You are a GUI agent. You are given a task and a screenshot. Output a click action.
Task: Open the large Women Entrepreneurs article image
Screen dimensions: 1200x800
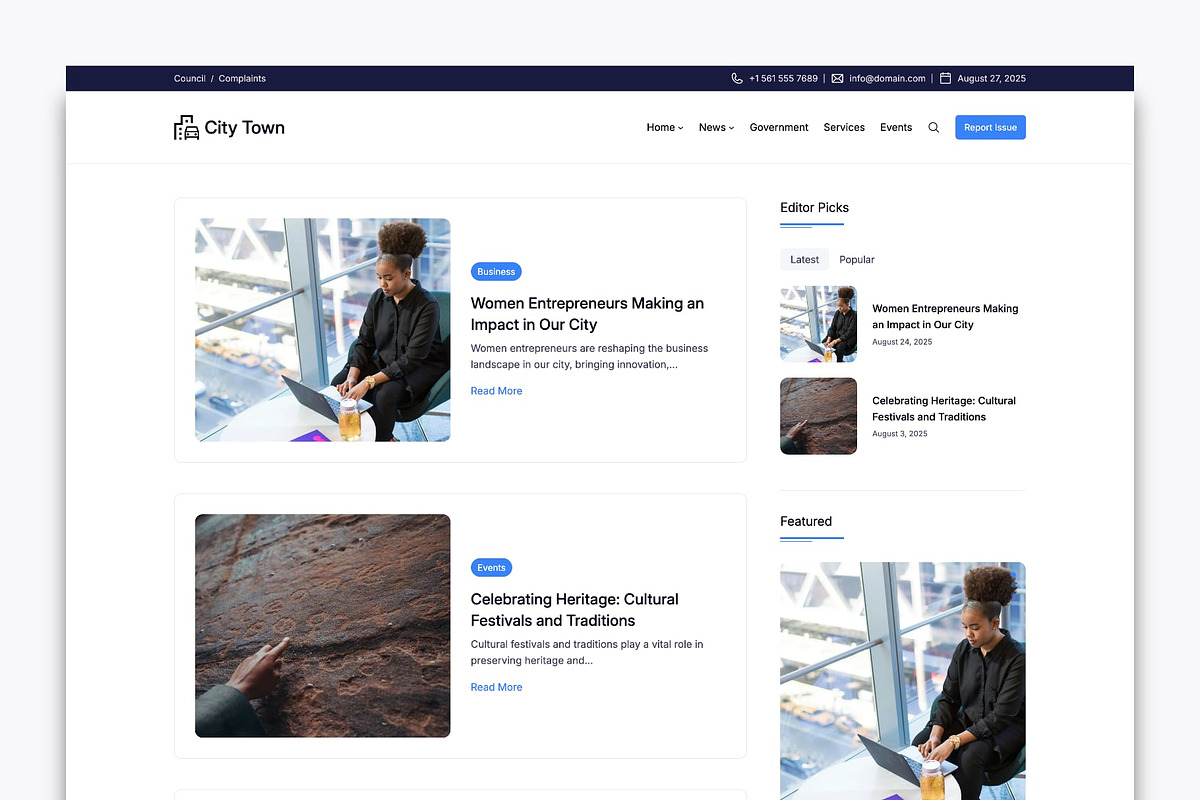322,330
